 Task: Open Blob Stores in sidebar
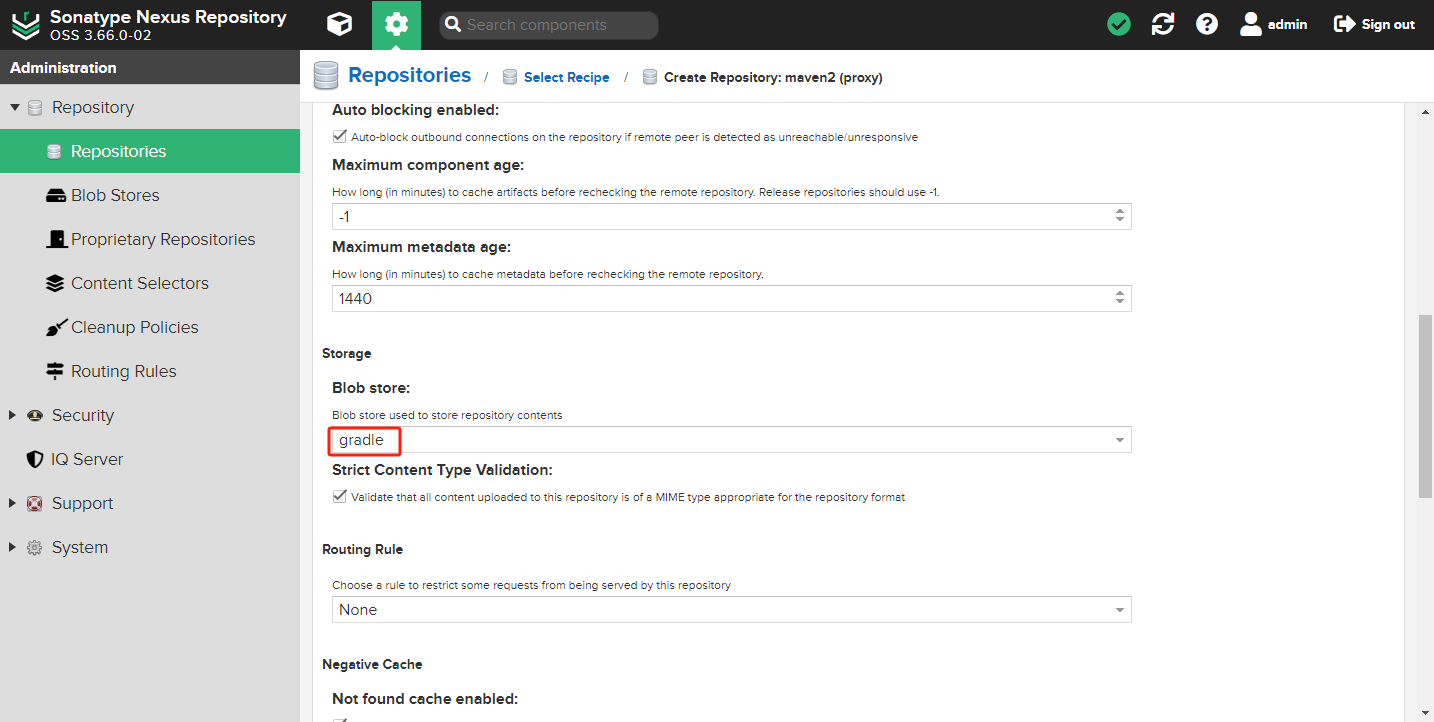[115, 196]
